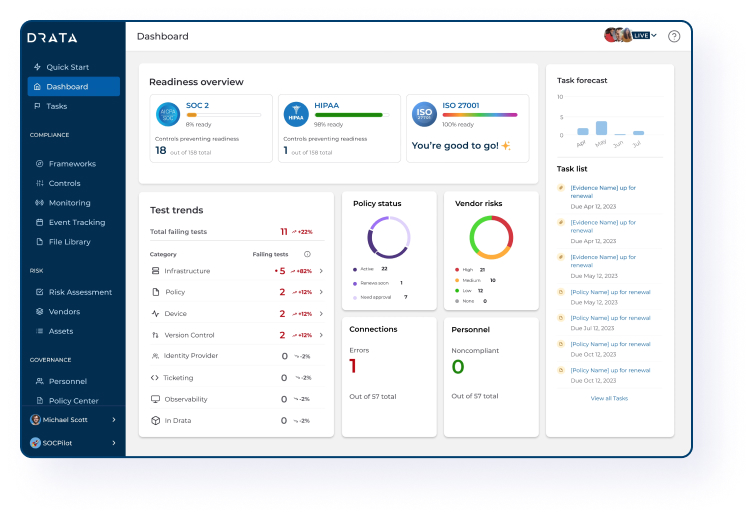Click the Policy Center document icon
The height and width of the screenshot is (519, 753).
pyautogui.click(x=39, y=400)
